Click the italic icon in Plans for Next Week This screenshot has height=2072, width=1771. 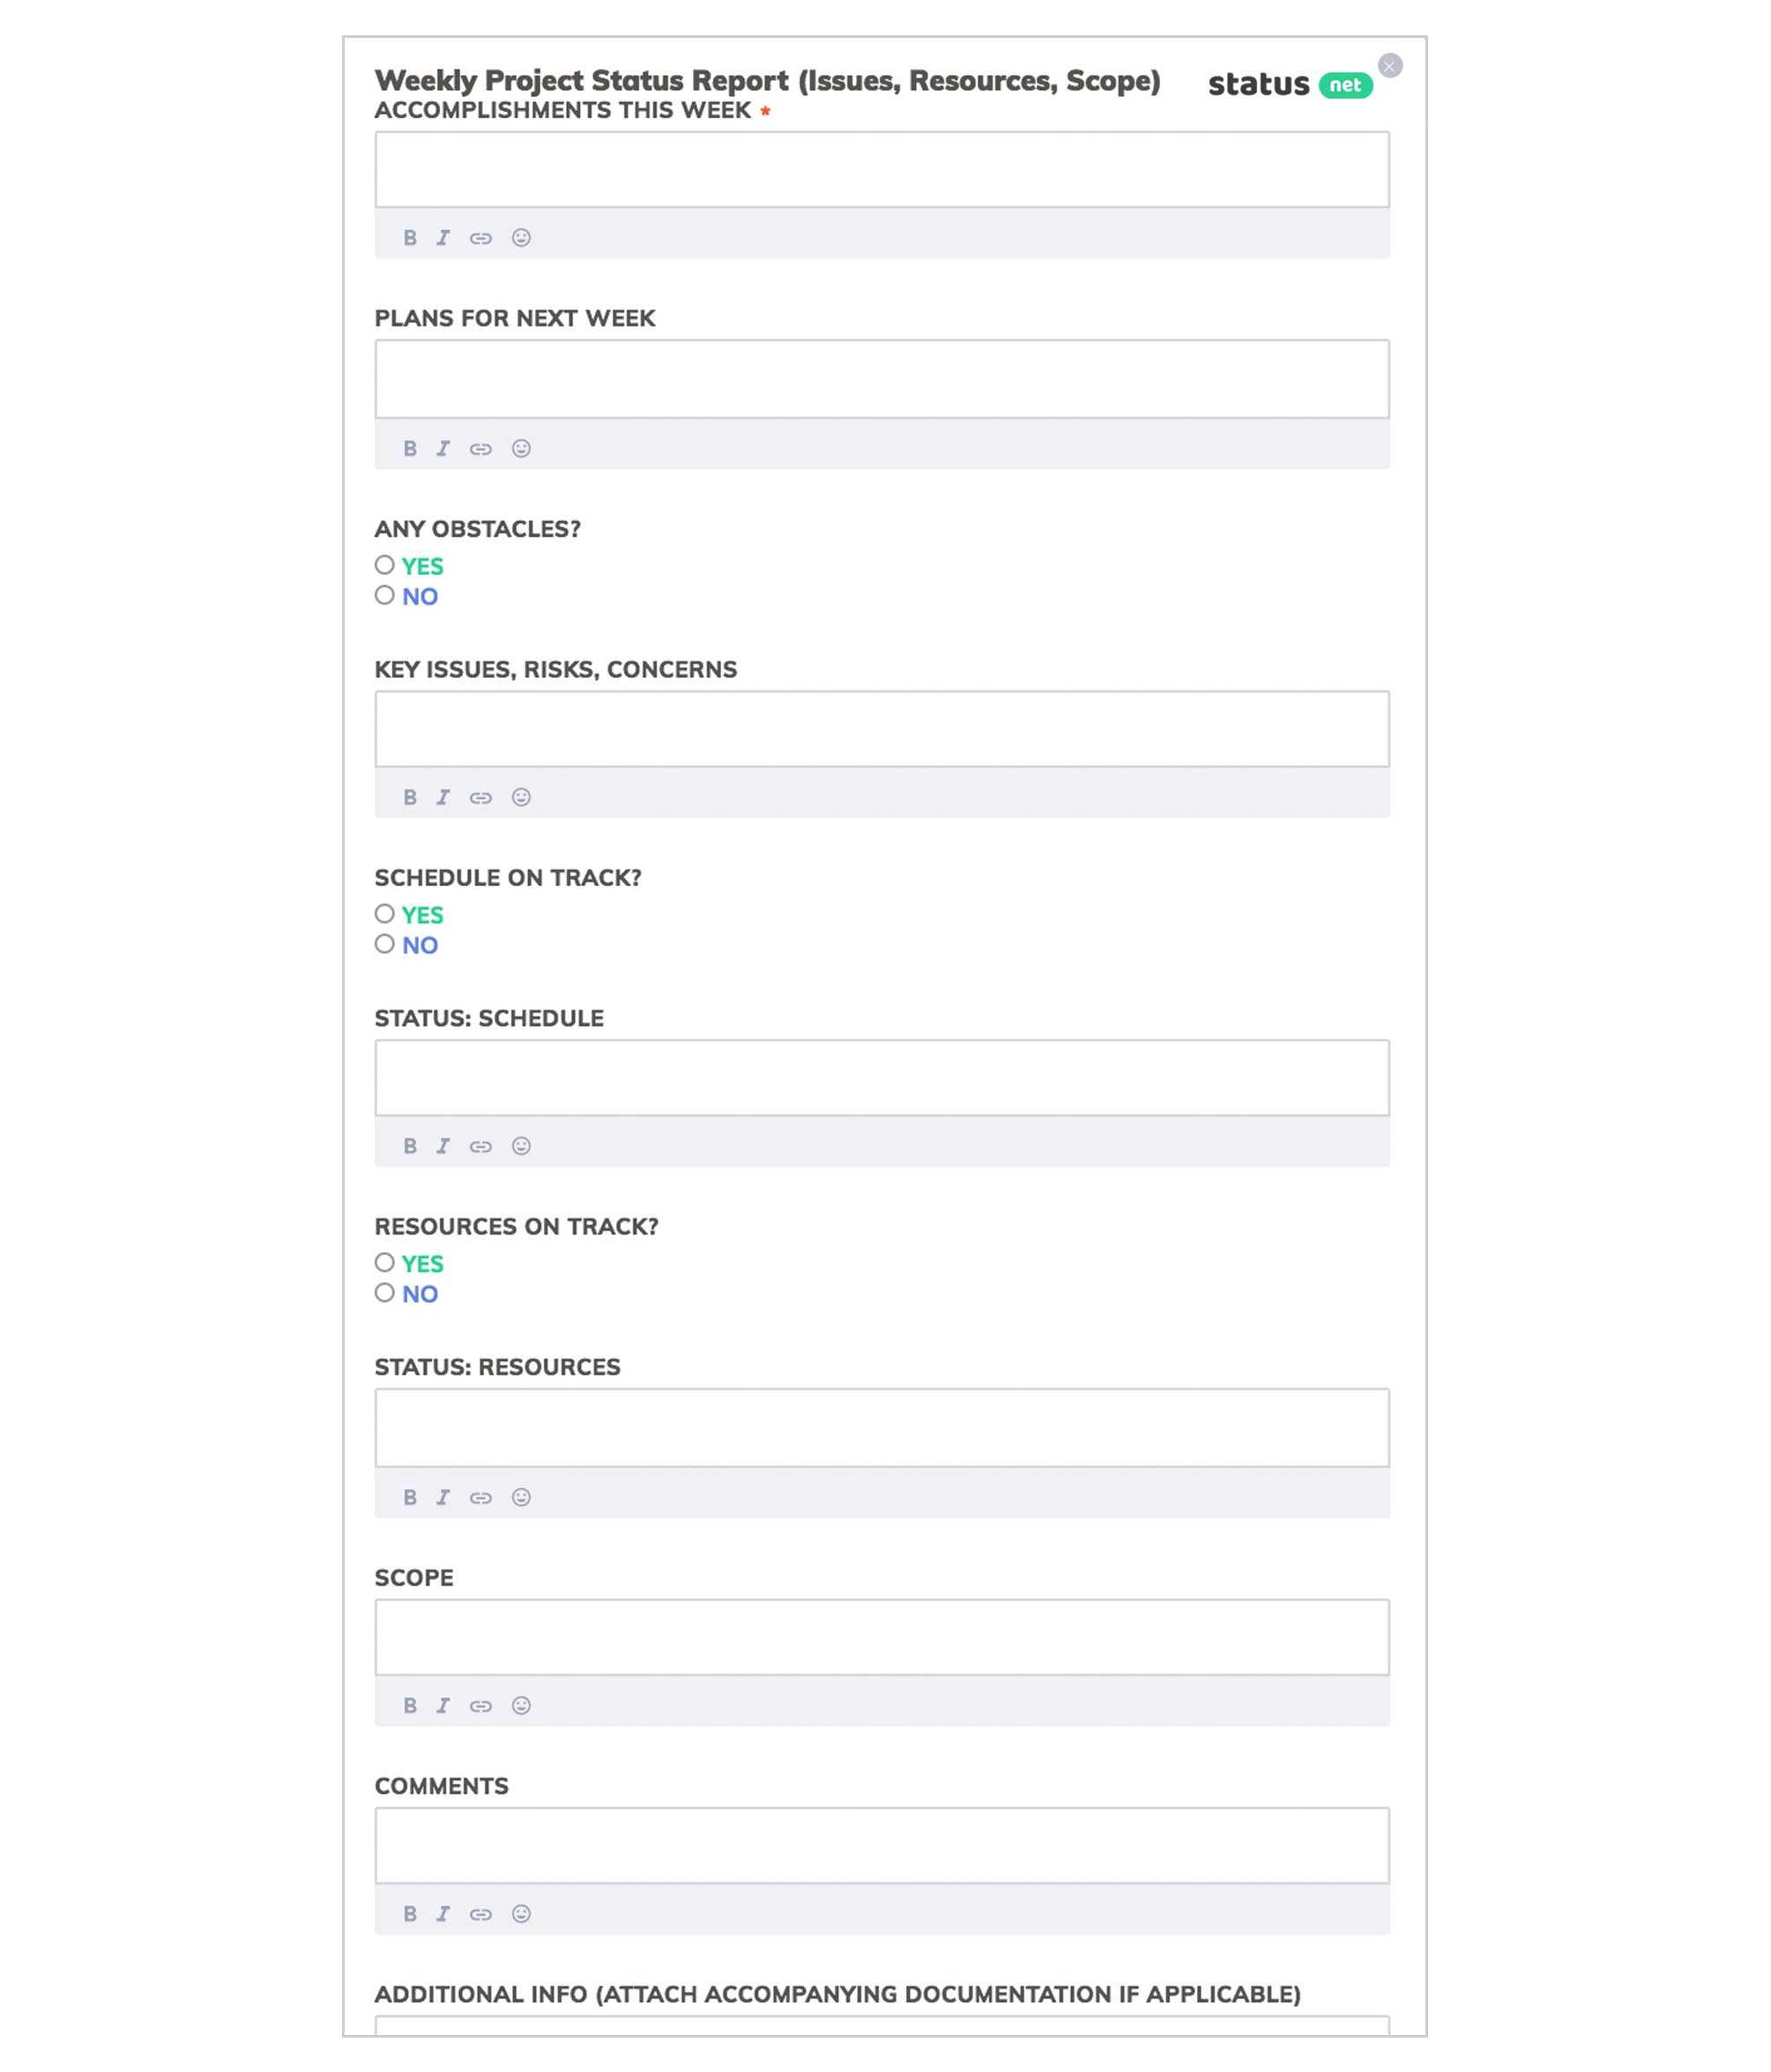pos(443,446)
